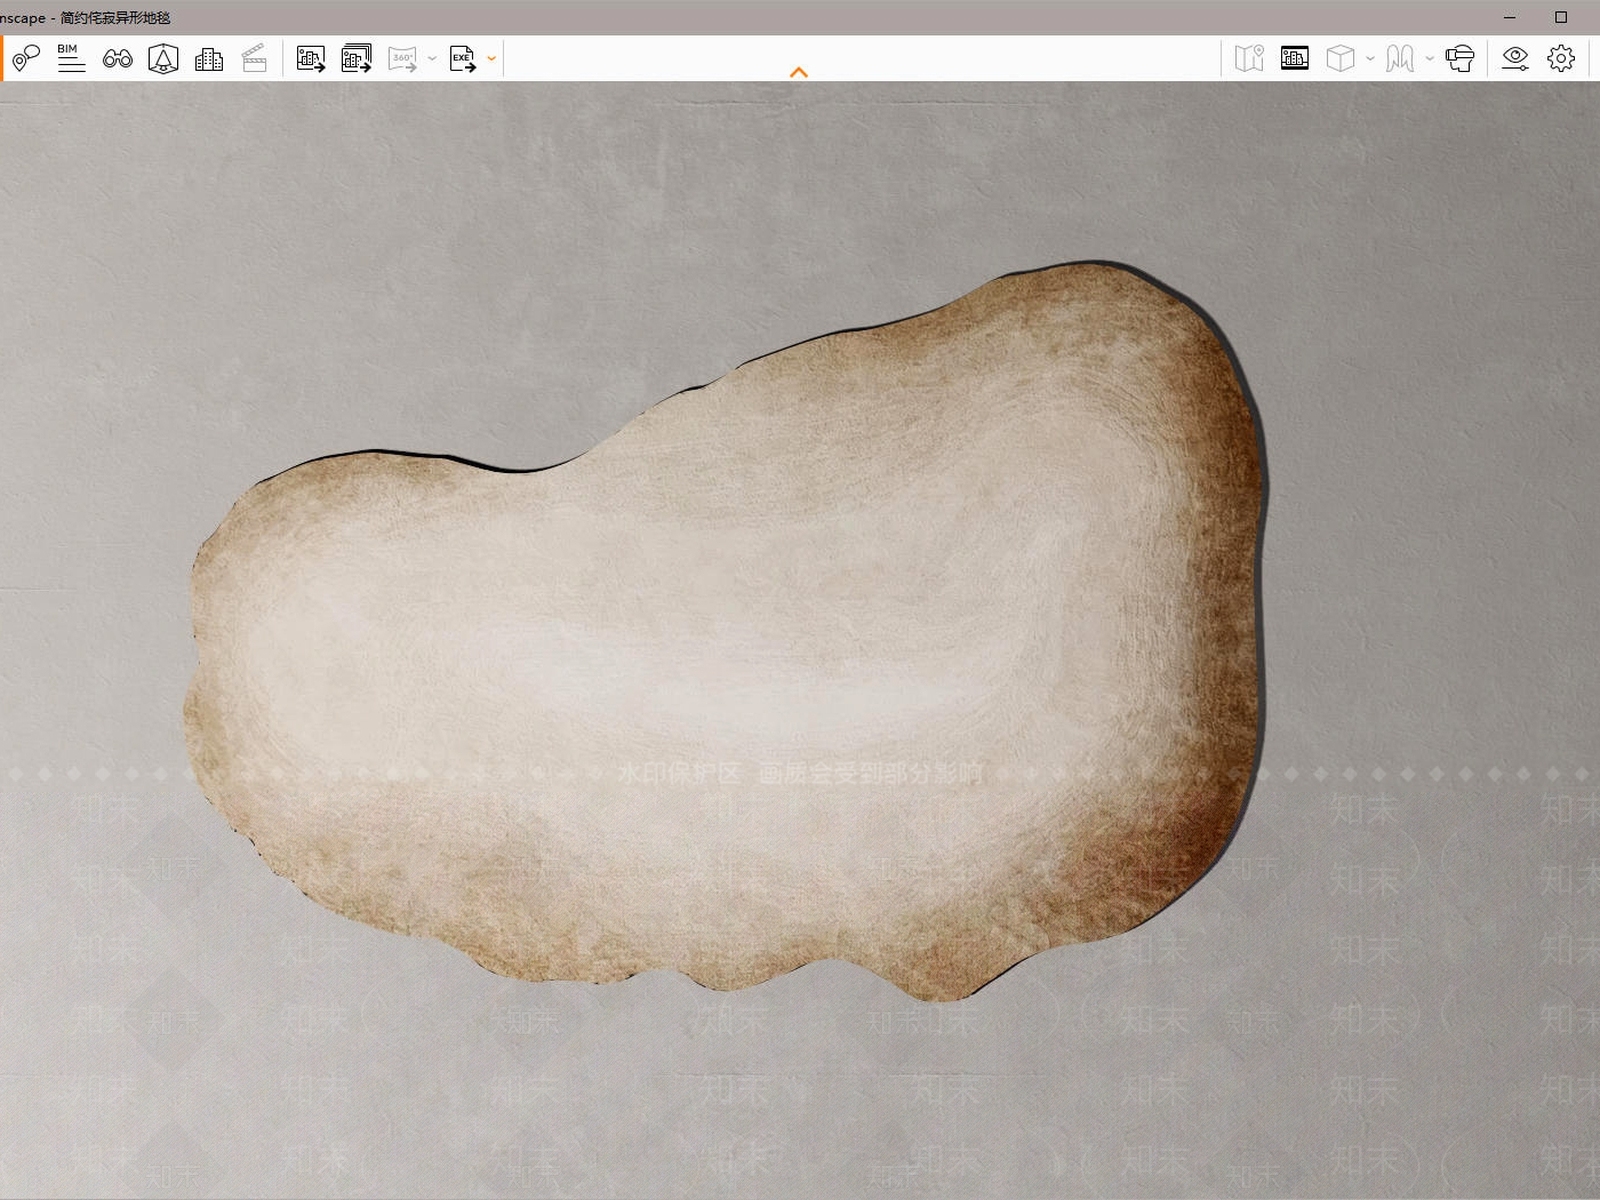Open the site context map icon
The width and height of the screenshot is (1600, 1200).
(1249, 59)
